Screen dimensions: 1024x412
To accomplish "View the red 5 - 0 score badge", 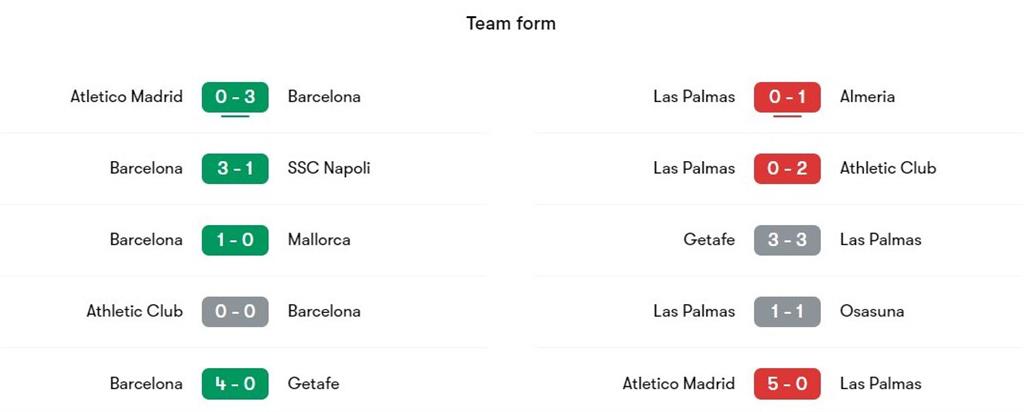I will [x=787, y=383].
